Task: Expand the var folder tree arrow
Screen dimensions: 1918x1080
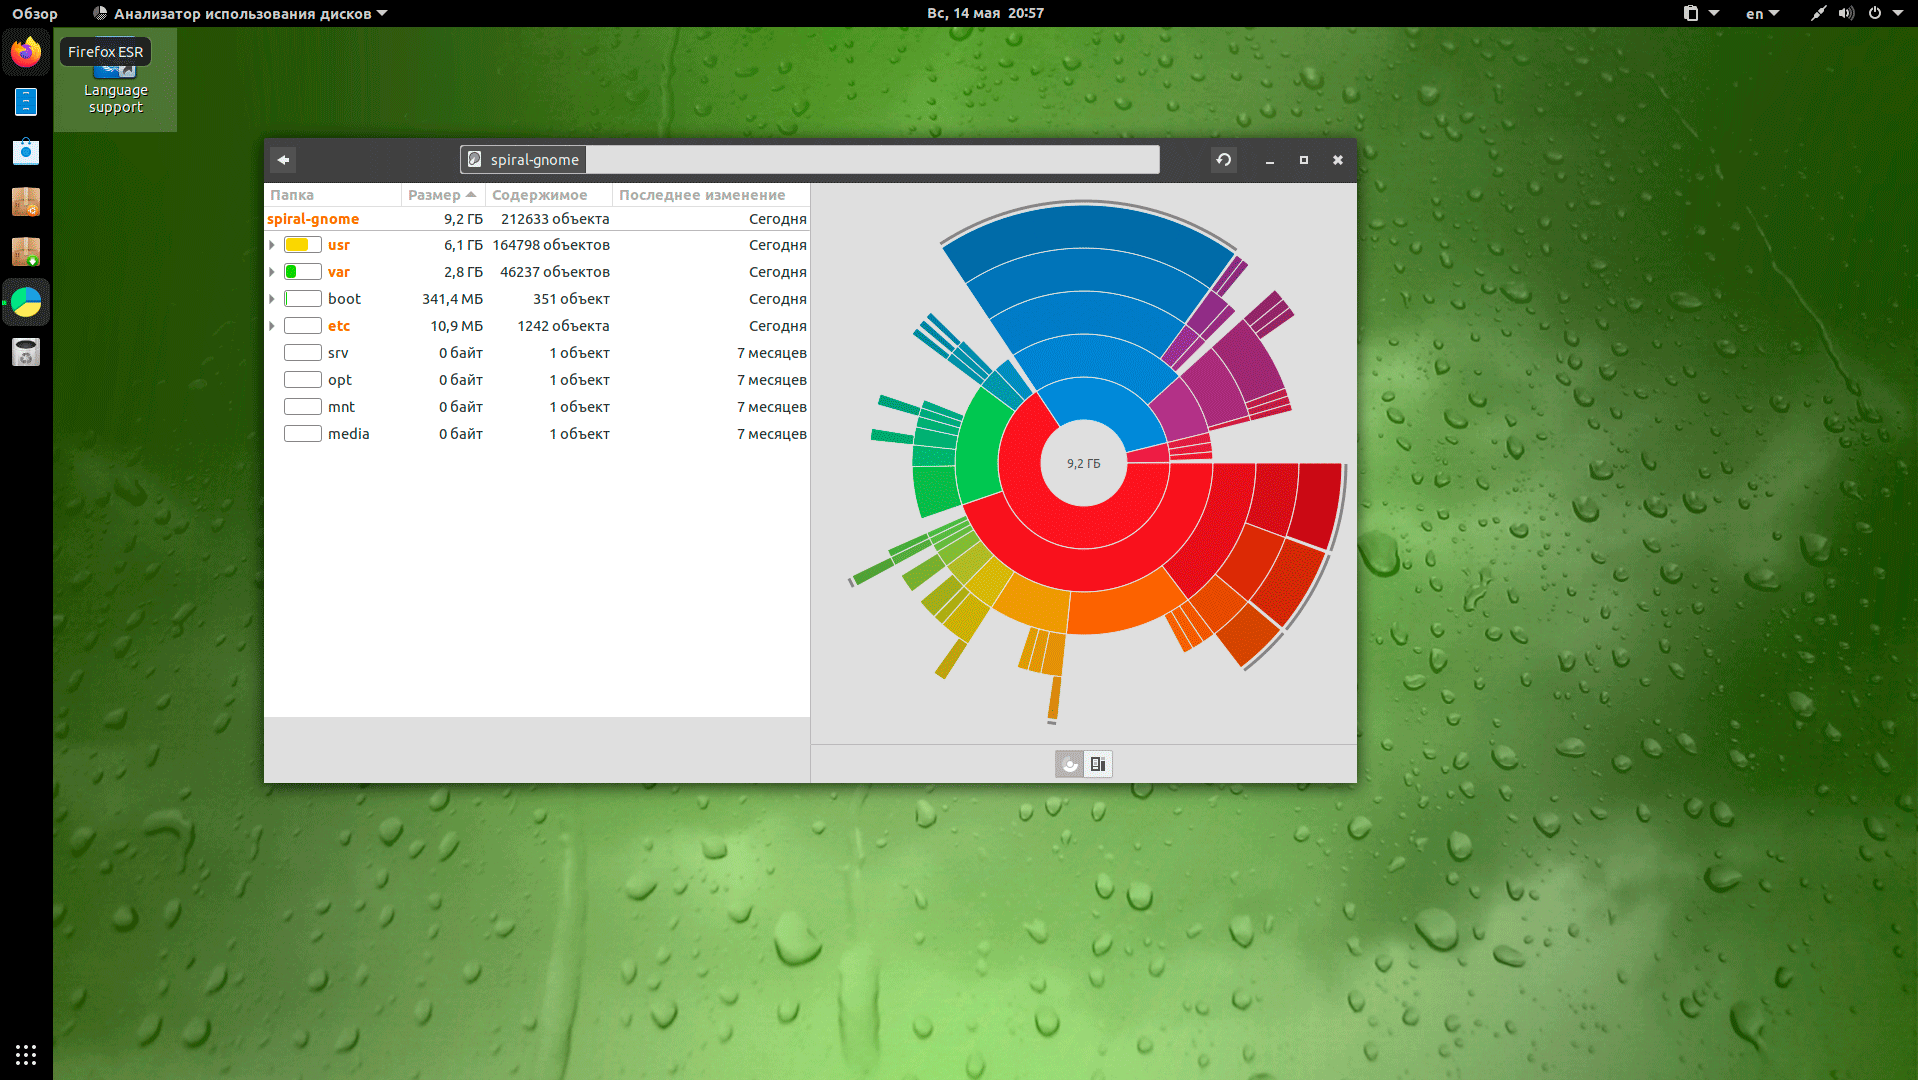Action: click(272, 272)
